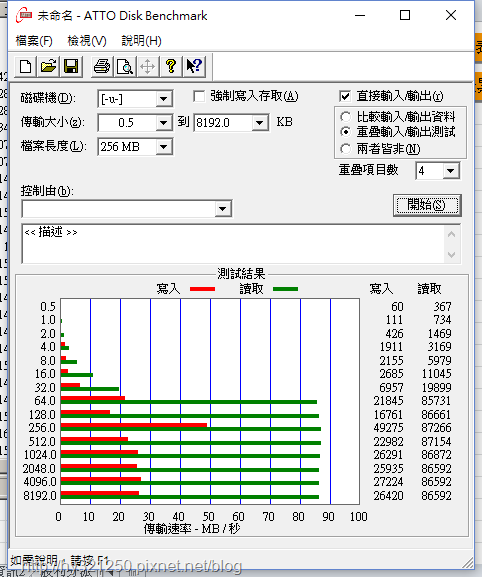This screenshot has width=482, height=577.
Task: Click the New document toolbar icon
Action: [x=25, y=67]
